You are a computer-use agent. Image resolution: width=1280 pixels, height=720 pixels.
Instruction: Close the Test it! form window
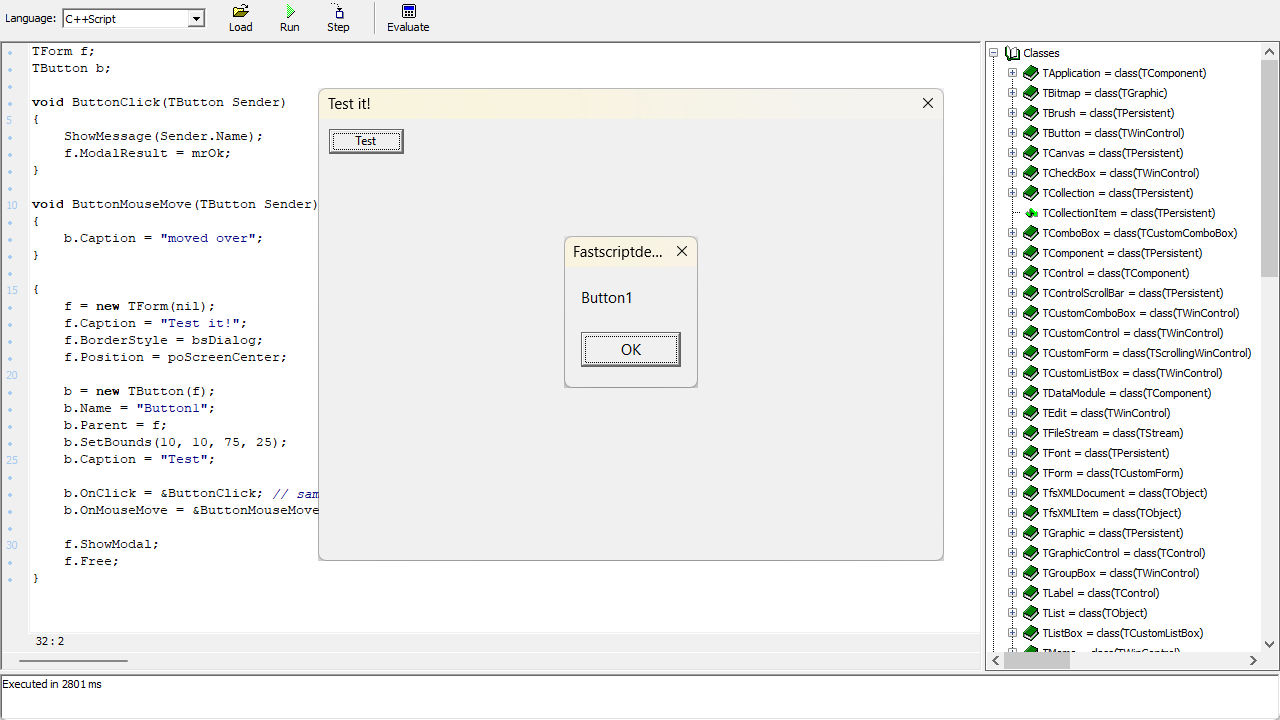coord(928,103)
